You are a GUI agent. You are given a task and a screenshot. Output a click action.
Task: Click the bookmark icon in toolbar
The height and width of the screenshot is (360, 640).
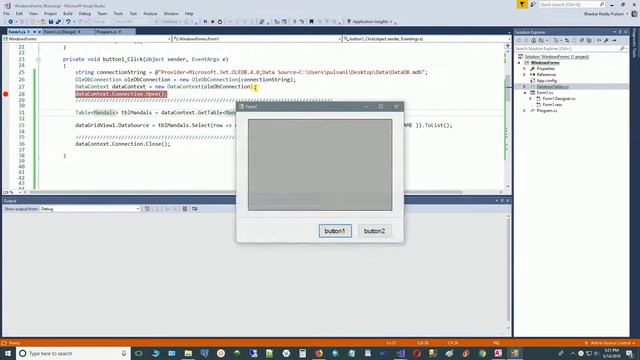pos(311,22)
